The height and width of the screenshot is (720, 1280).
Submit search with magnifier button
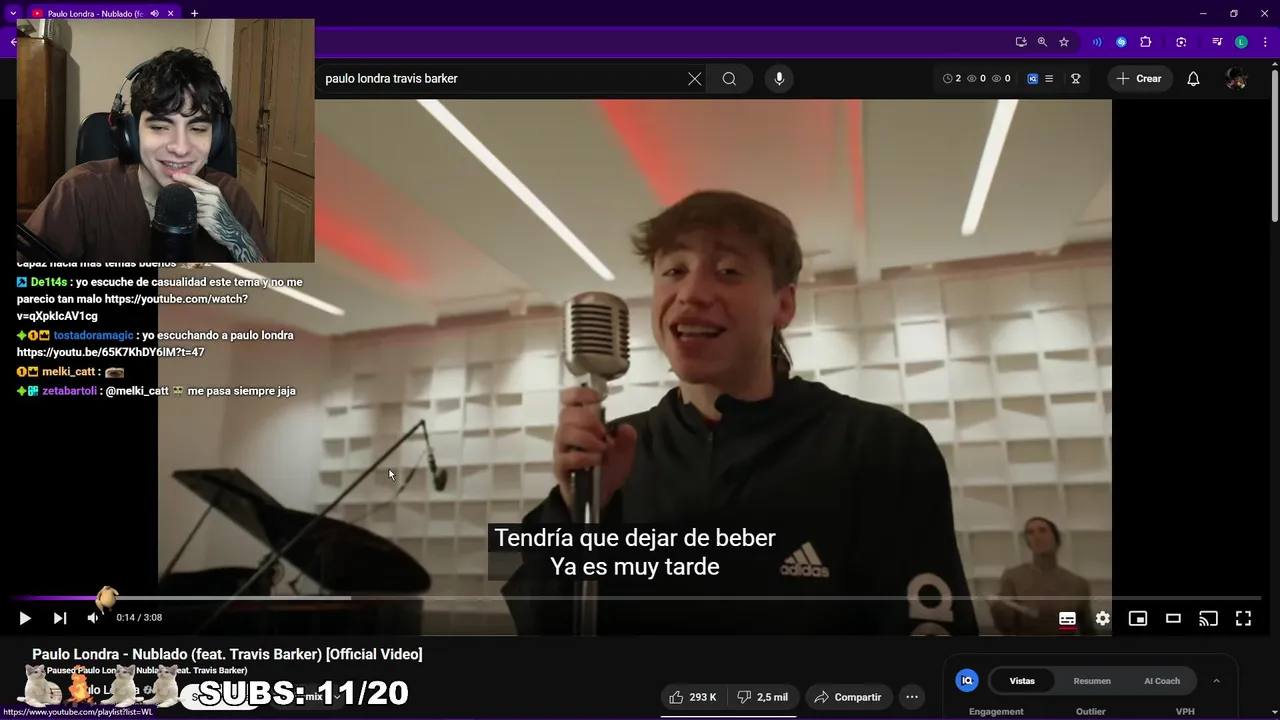tap(729, 79)
